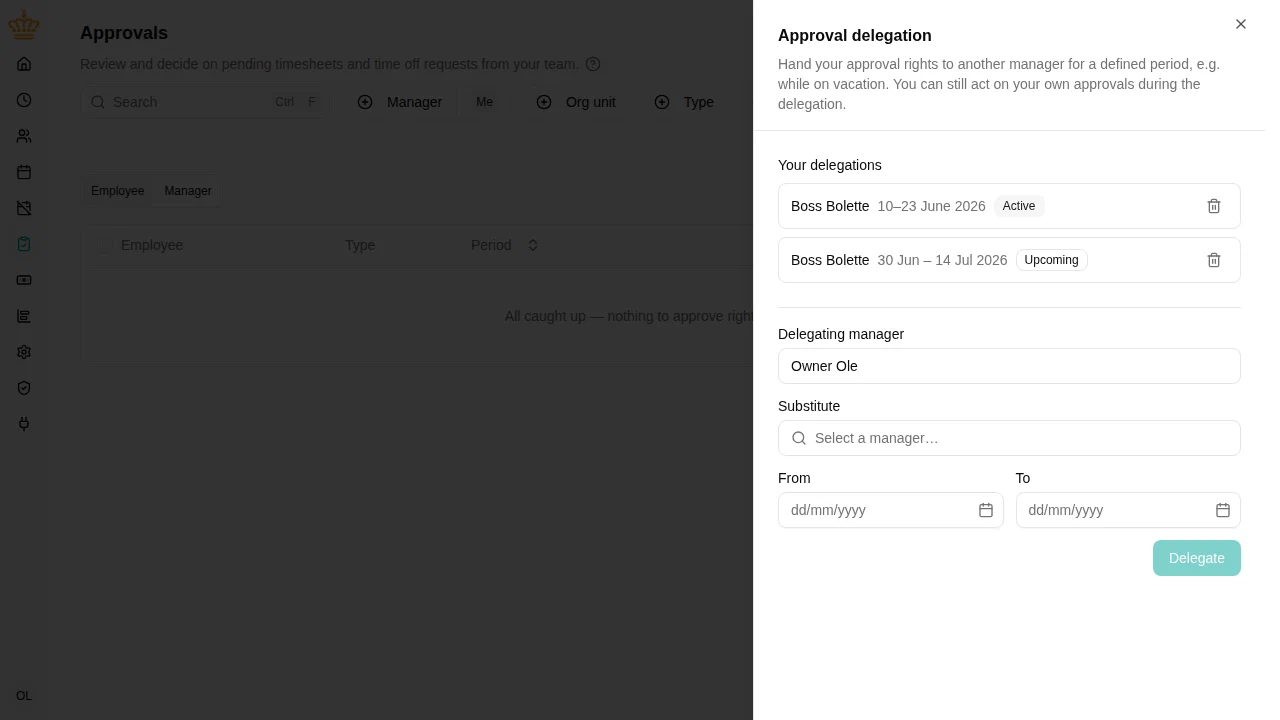This screenshot has height=720, width=1280.
Task: Open the calendar sidebar icon
Action: pos(24,172)
